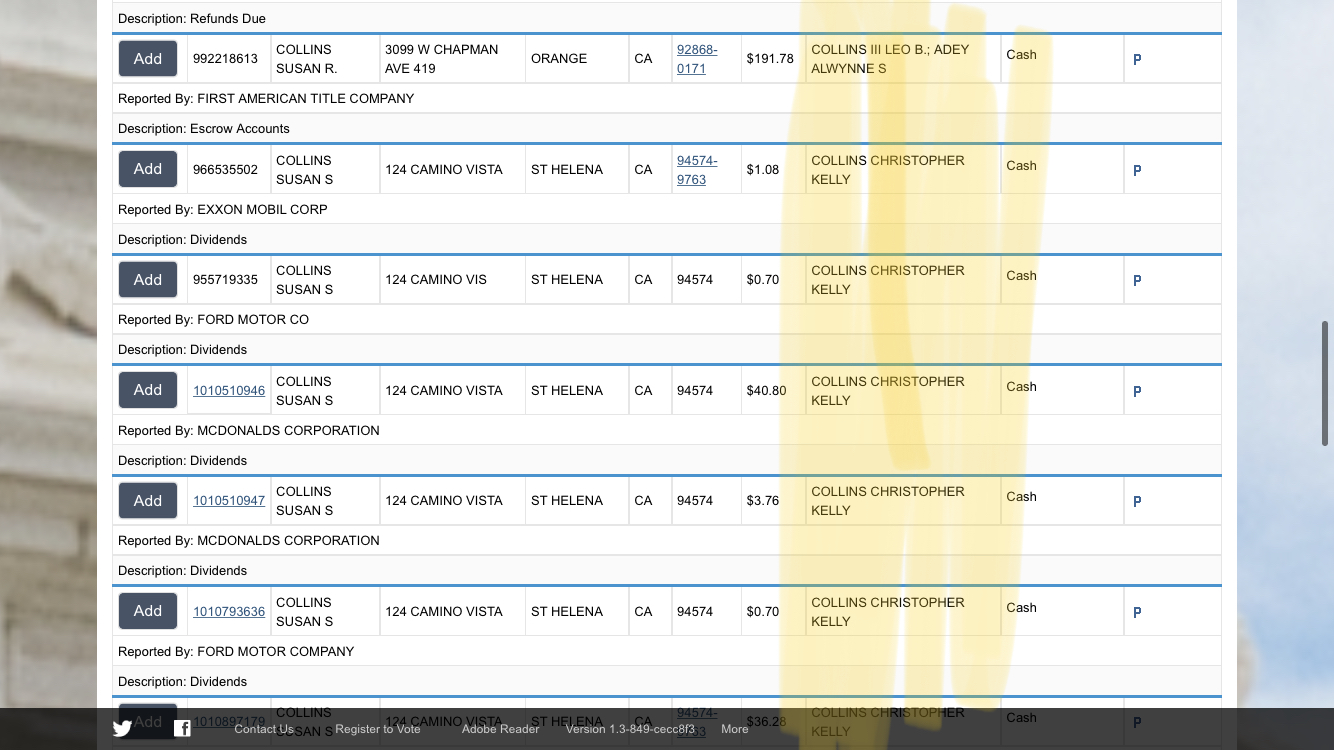Follow the zip code link 94574-9763
The width and height of the screenshot is (1334, 750).
[x=697, y=170]
